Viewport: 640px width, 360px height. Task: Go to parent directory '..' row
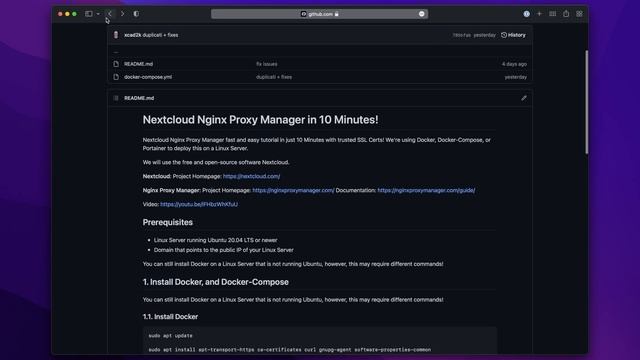116,51
